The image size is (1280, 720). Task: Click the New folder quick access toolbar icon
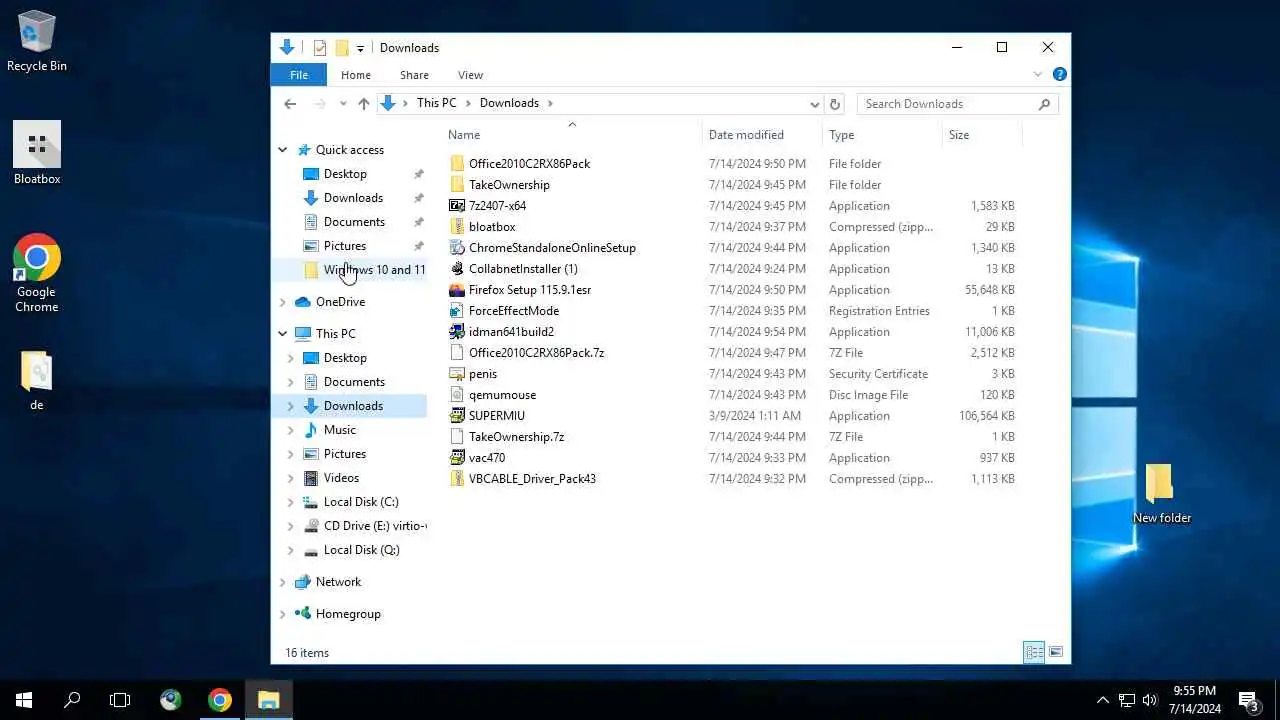tap(342, 48)
